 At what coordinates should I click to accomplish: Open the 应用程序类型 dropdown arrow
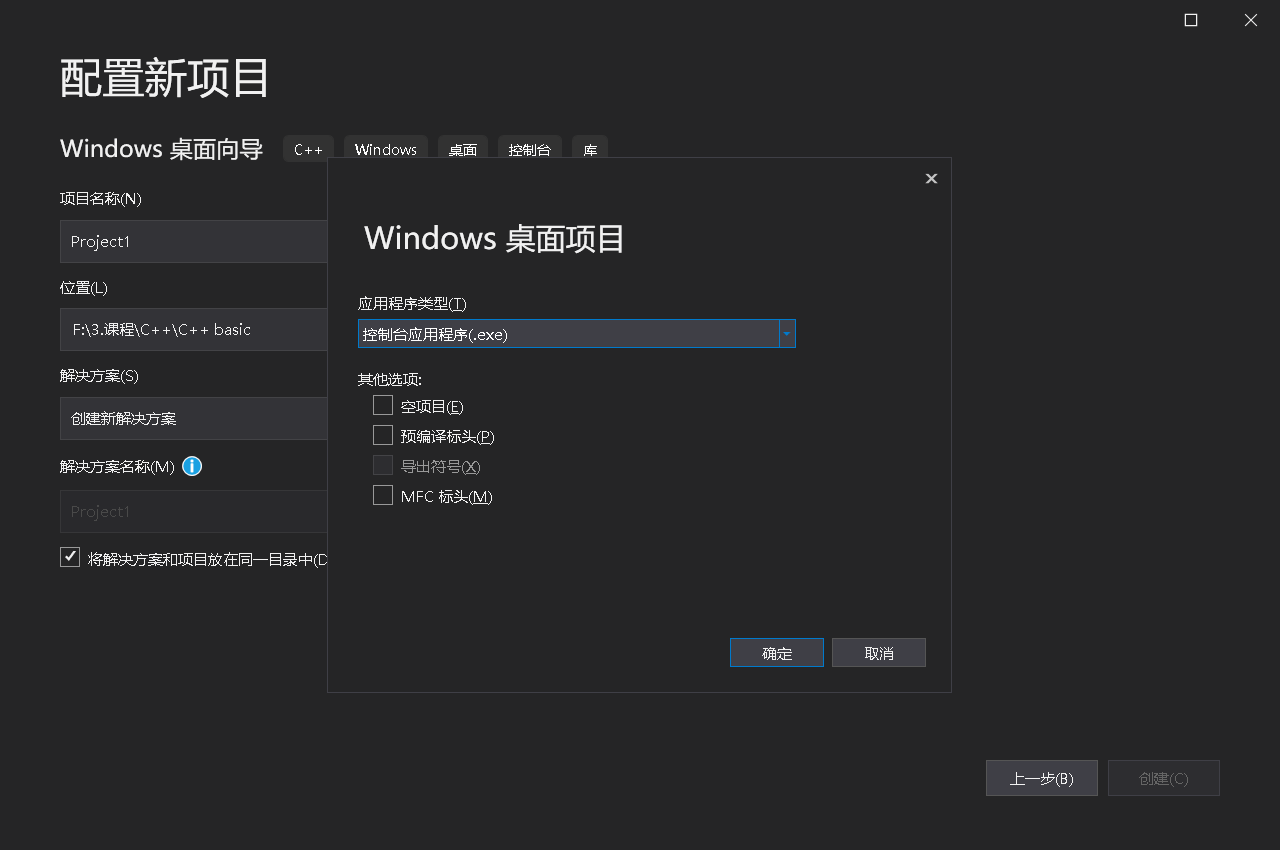[x=787, y=334]
